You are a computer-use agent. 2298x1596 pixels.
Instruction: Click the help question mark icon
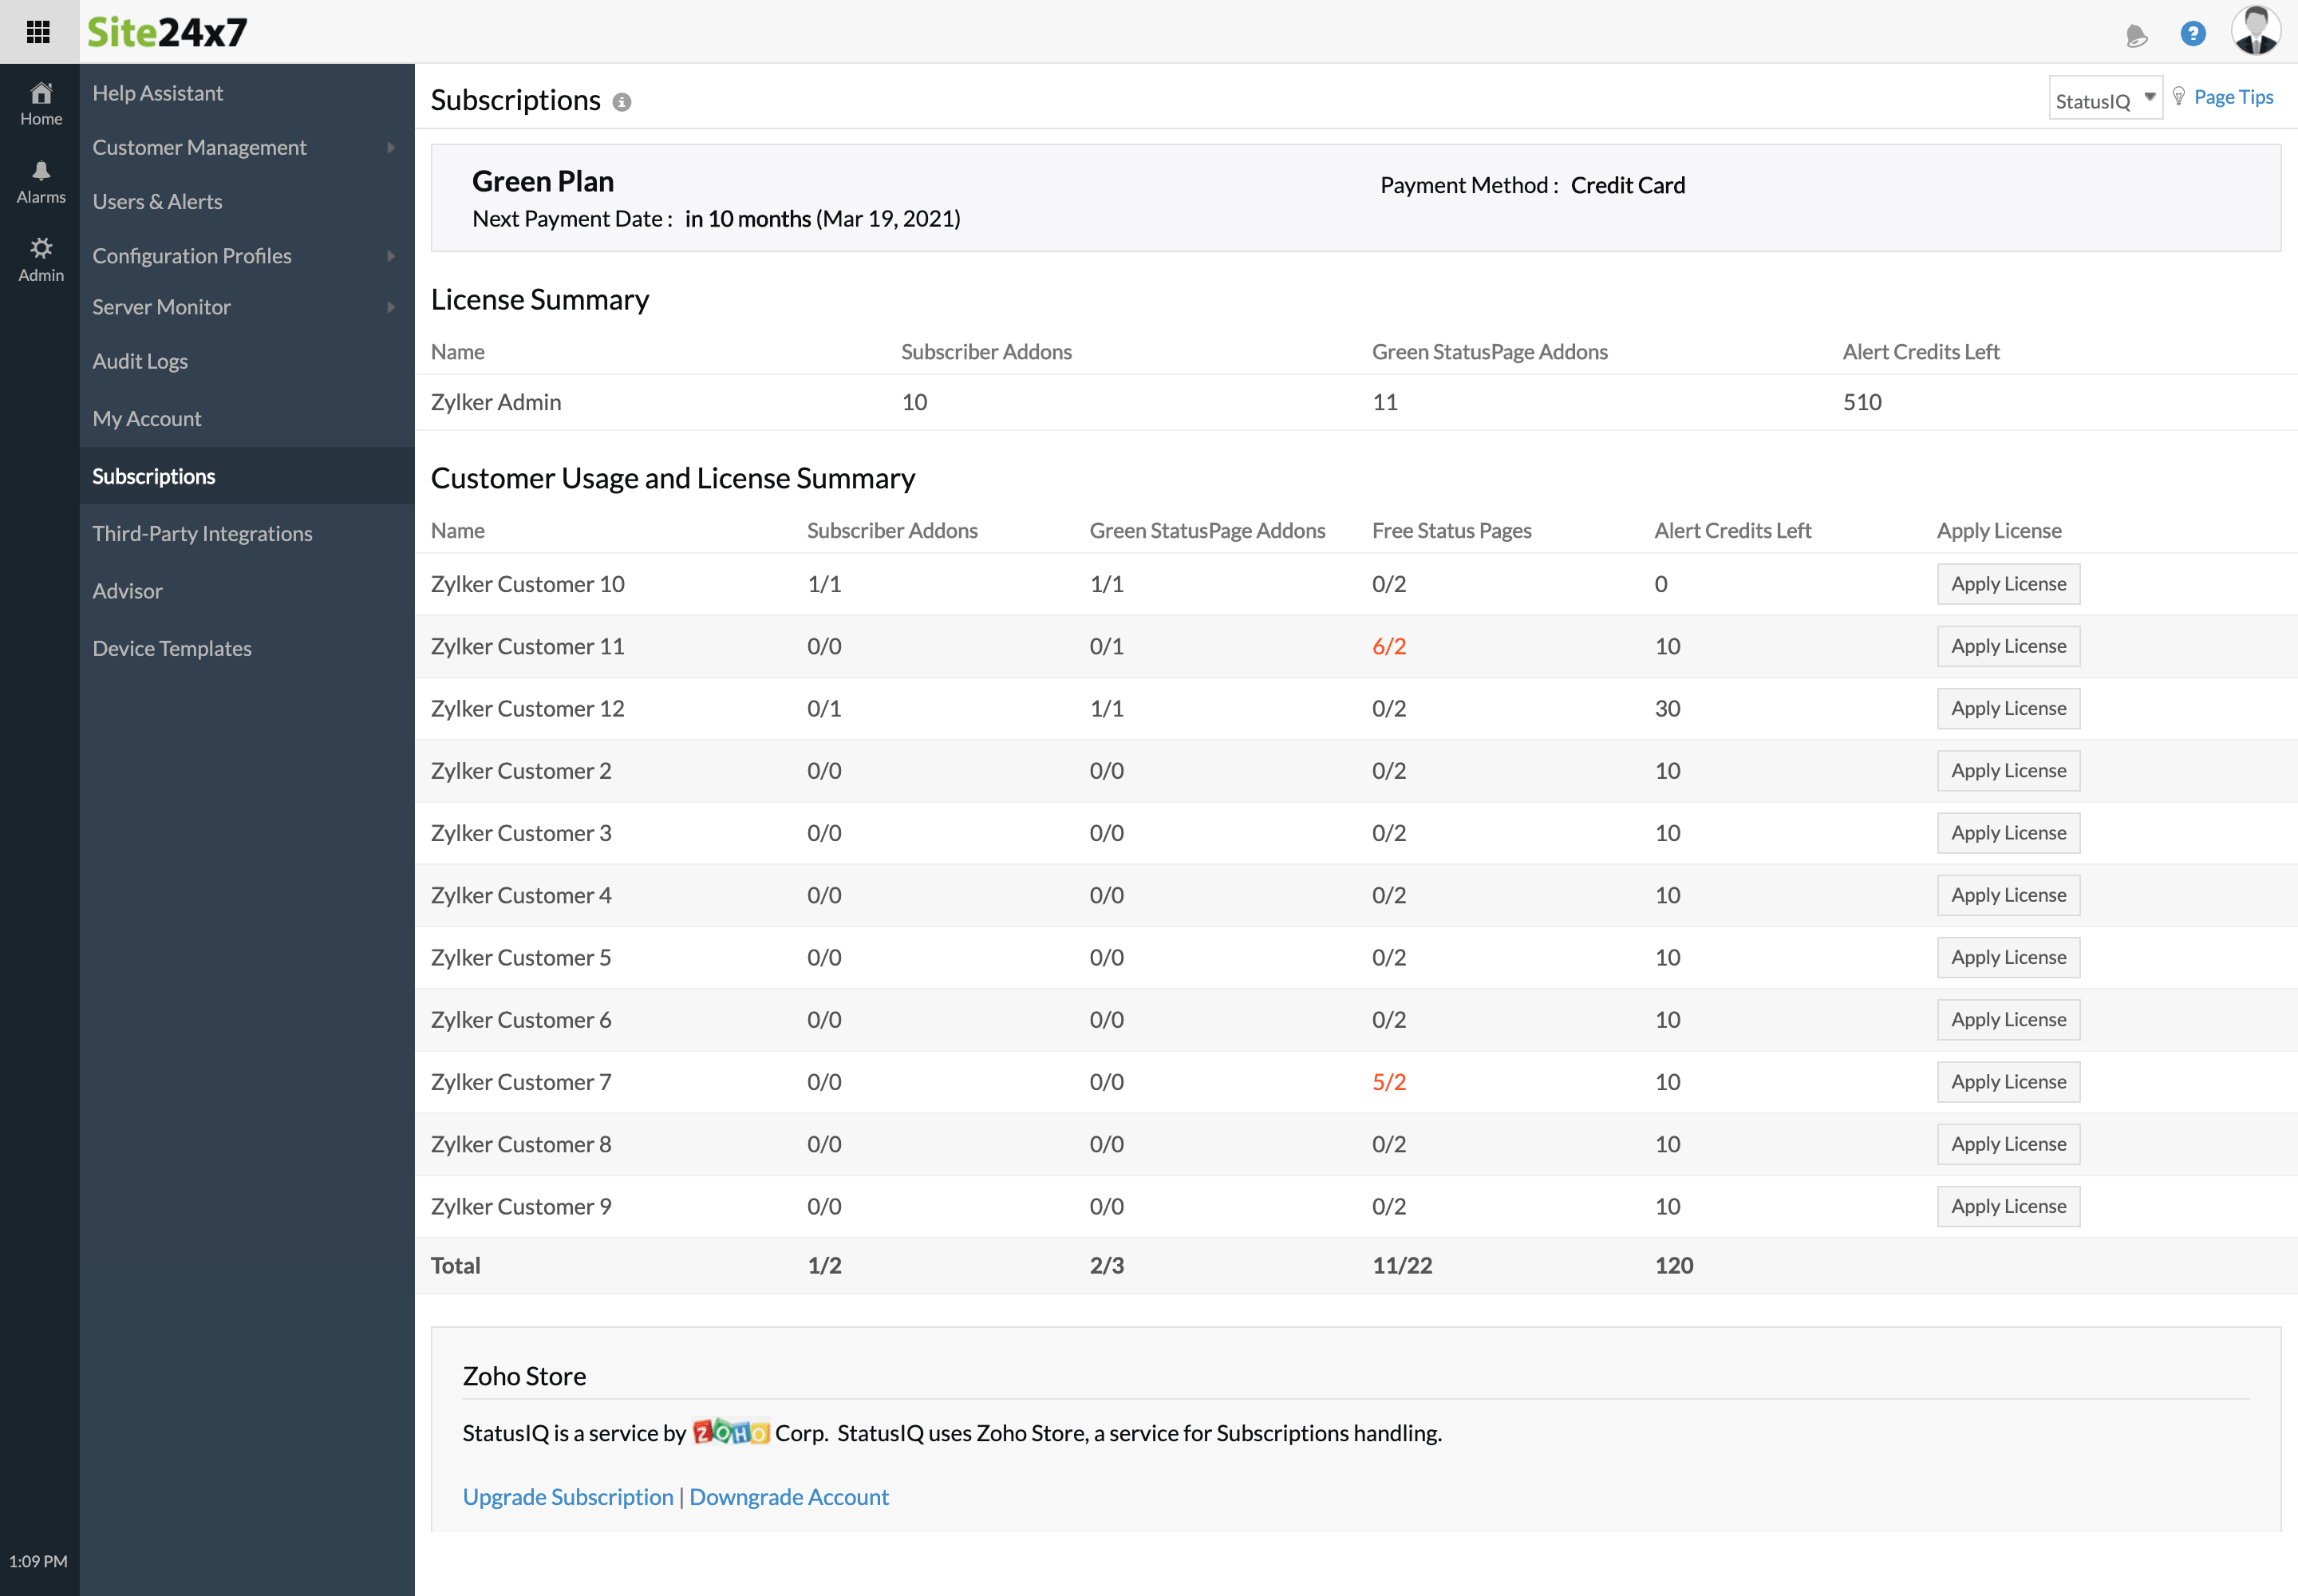2193,31
